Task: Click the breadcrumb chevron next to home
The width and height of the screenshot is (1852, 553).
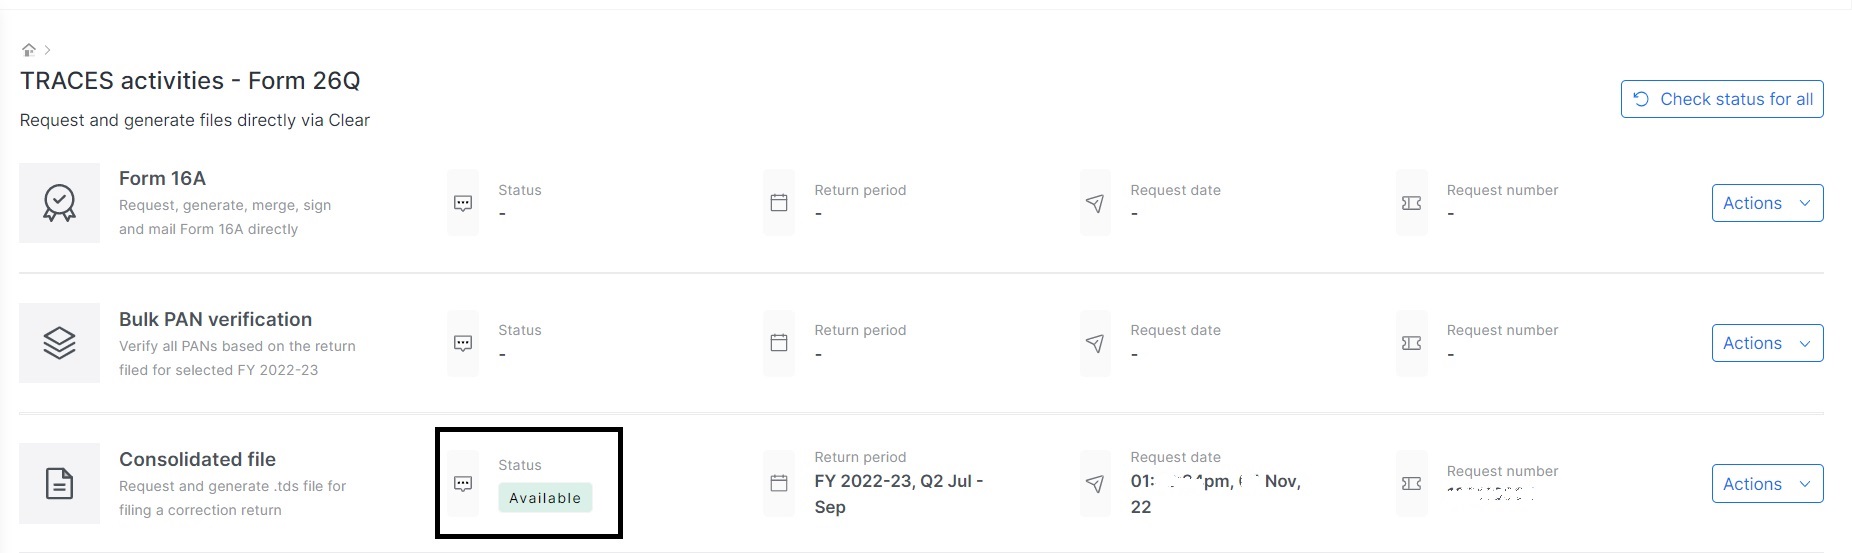Action: (x=47, y=49)
